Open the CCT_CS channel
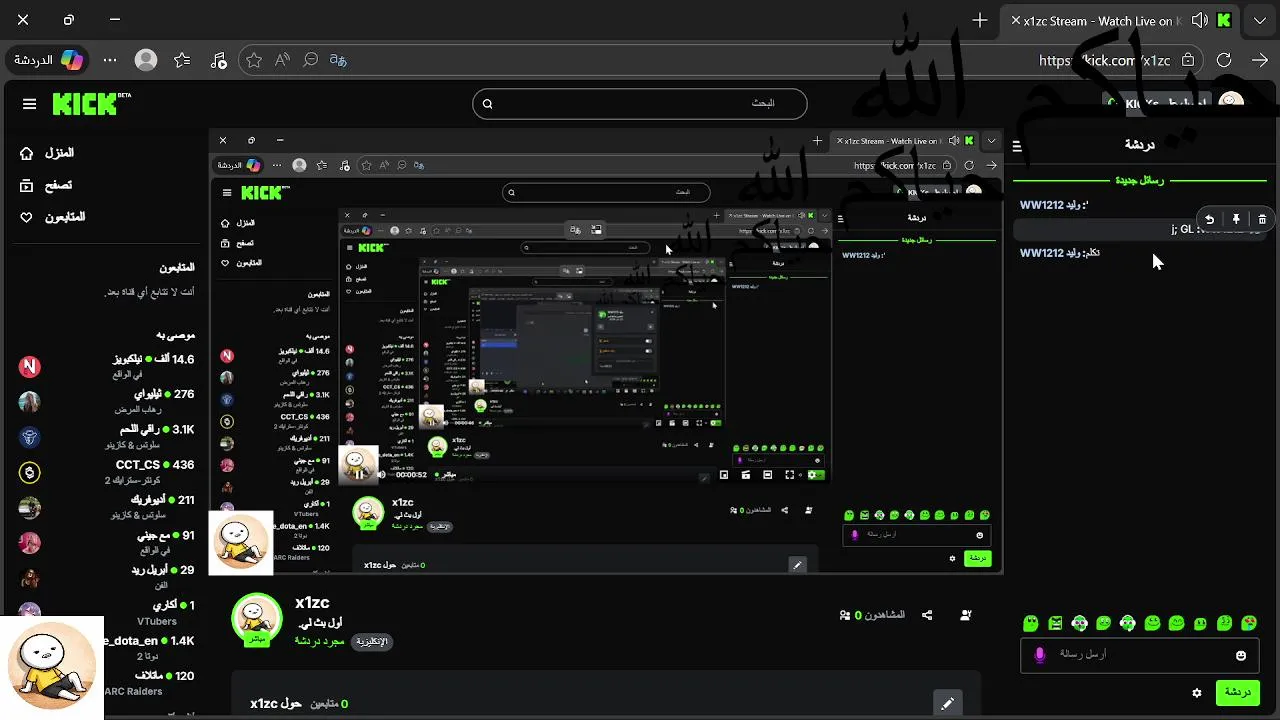The image size is (1280, 720). click(x=105, y=471)
